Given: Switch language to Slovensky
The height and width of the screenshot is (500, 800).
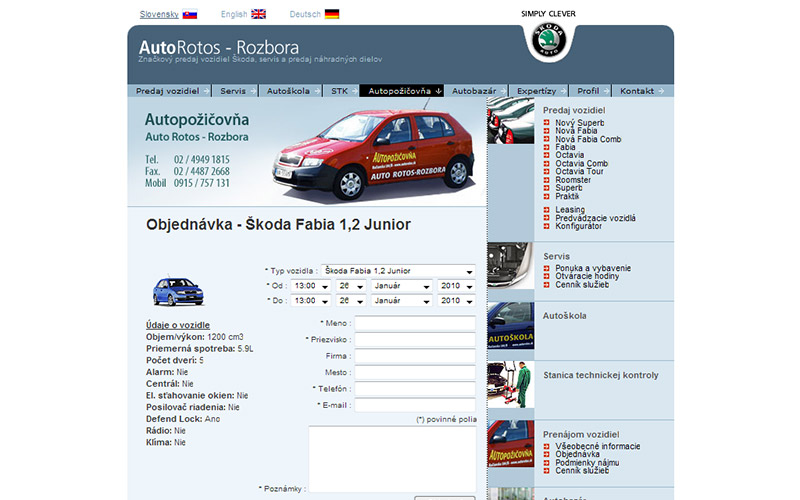Looking at the screenshot, I should pos(159,14).
